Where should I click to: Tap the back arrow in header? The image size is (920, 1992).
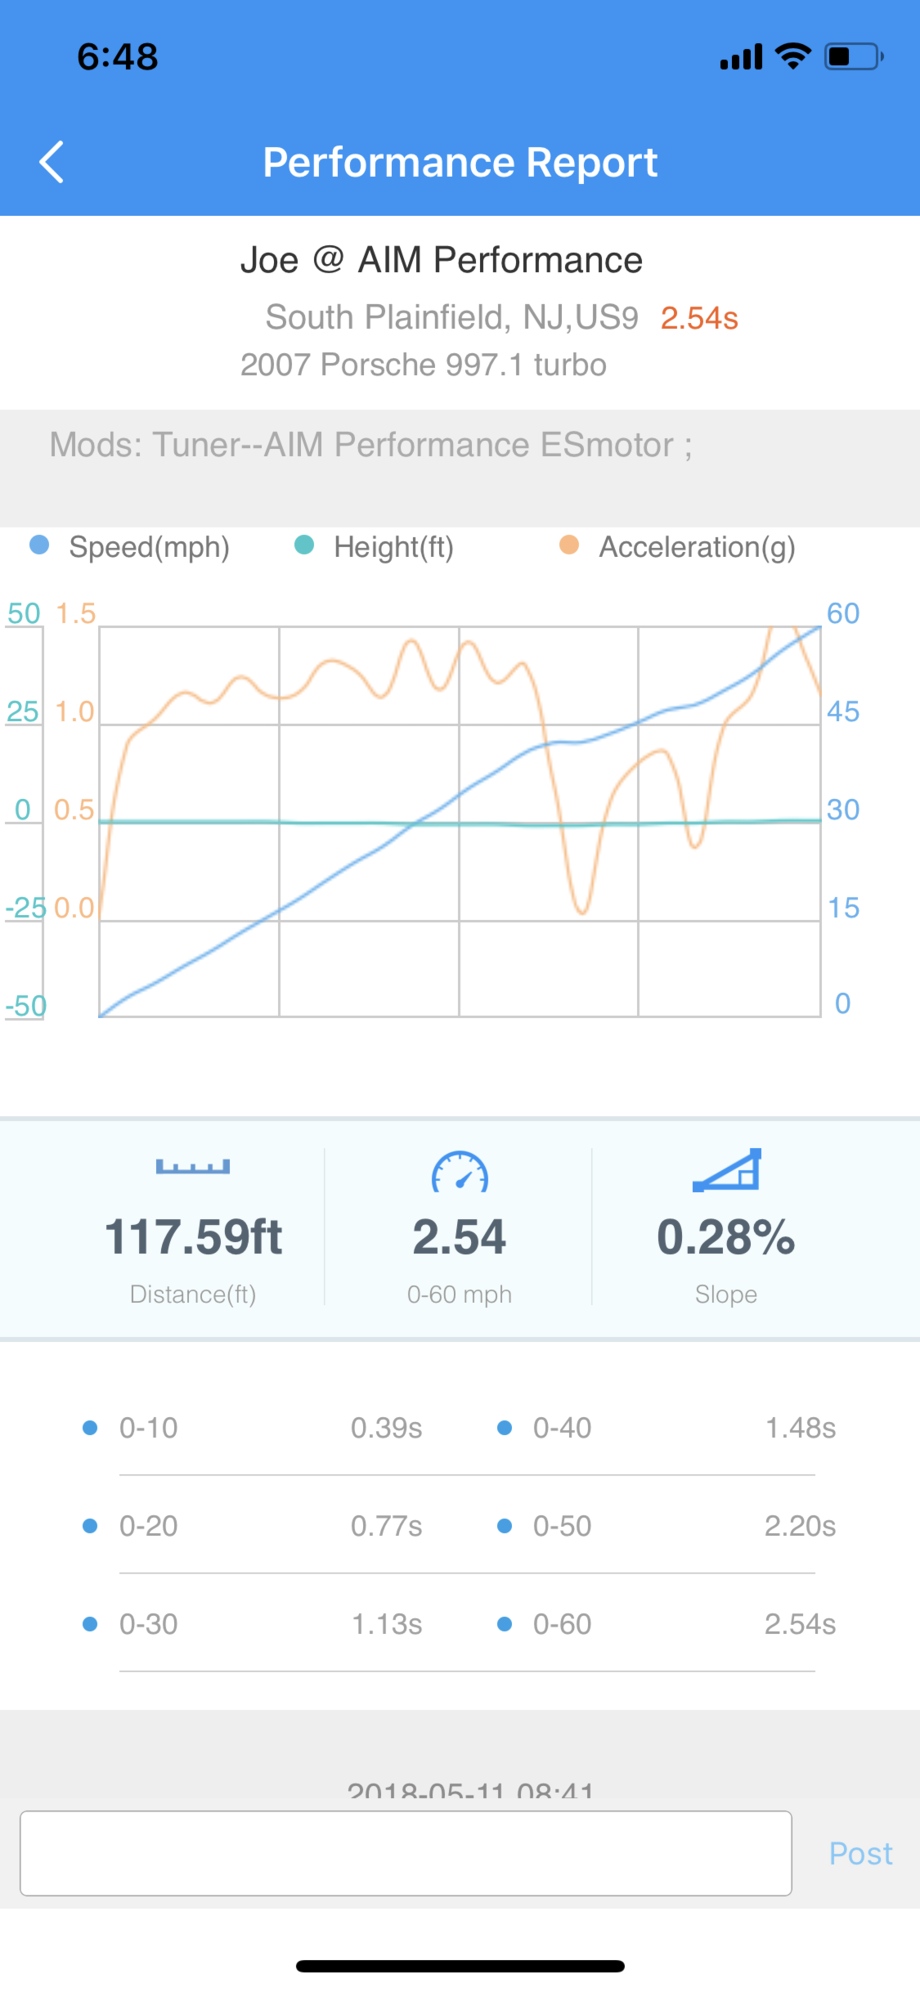point(52,162)
